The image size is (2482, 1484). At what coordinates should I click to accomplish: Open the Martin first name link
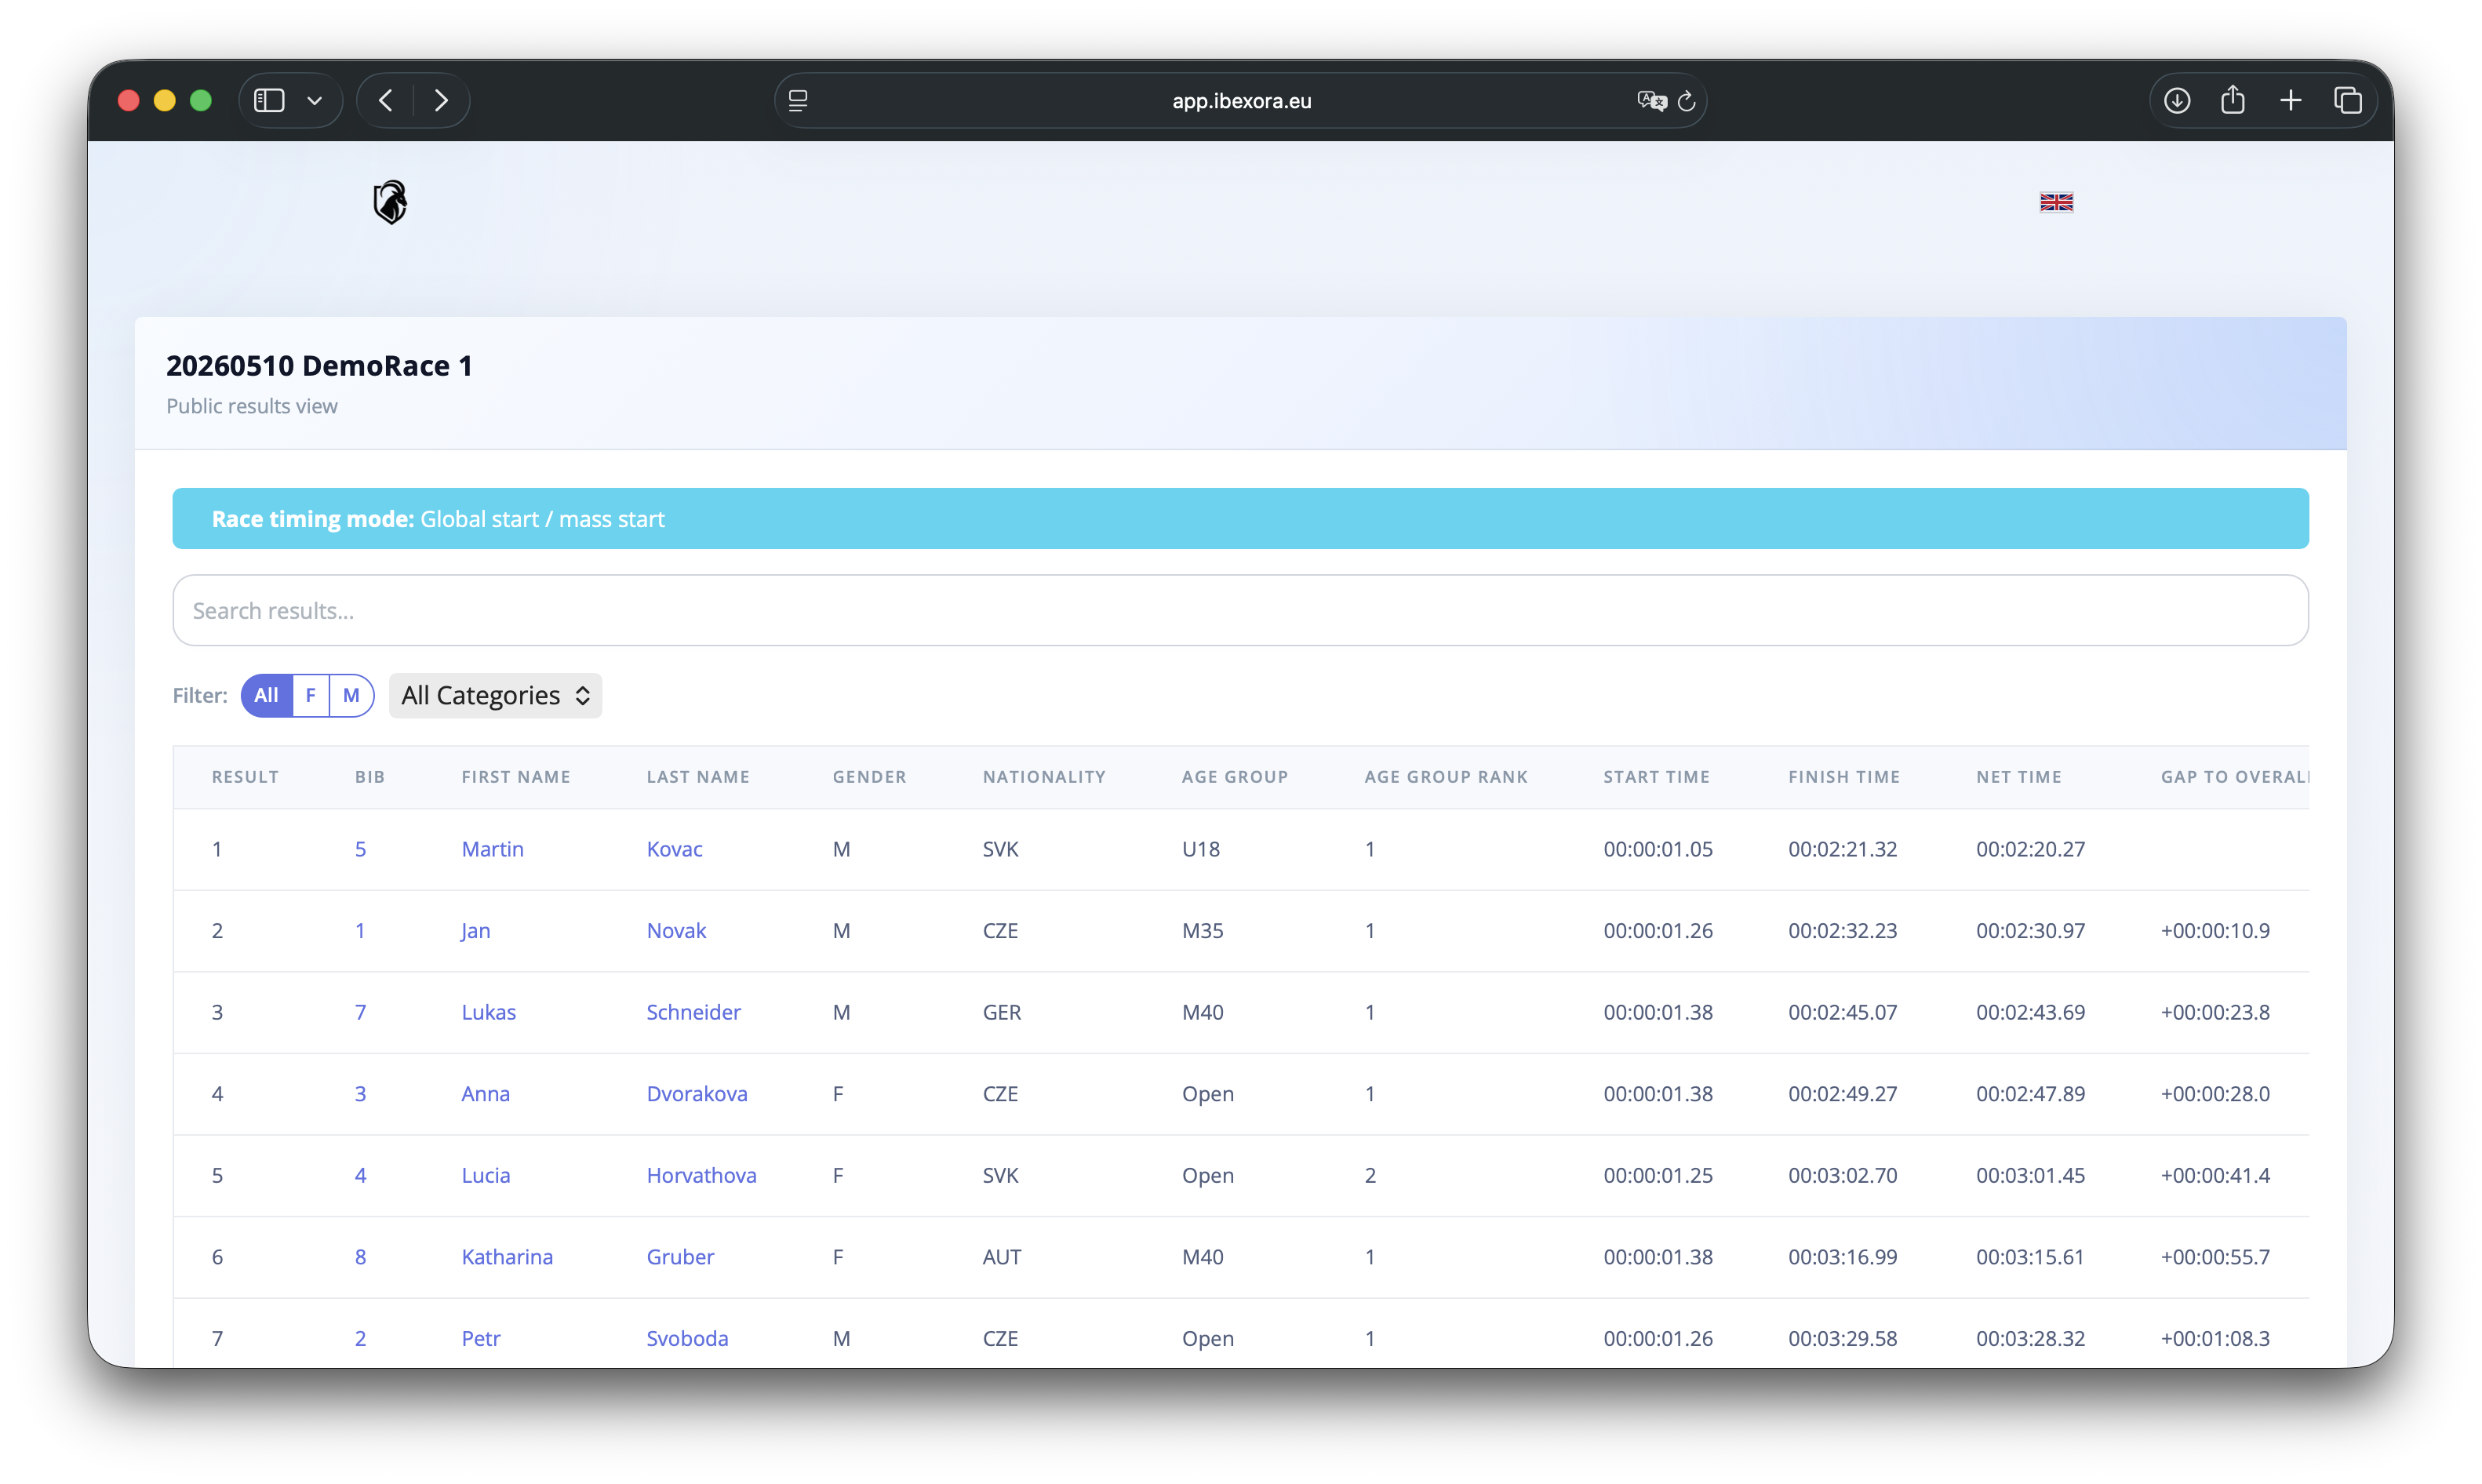(x=493, y=849)
